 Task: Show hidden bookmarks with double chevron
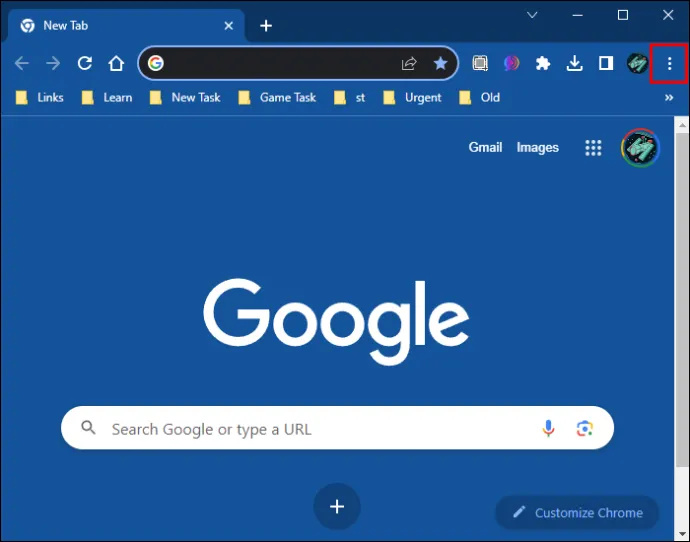coord(669,98)
